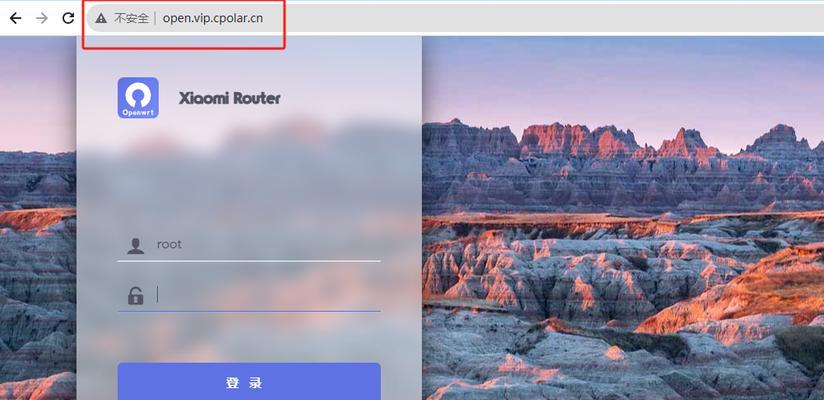Click the Xiaomi Router title text
This screenshot has width=824, height=400.
click(x=230, y=98)
